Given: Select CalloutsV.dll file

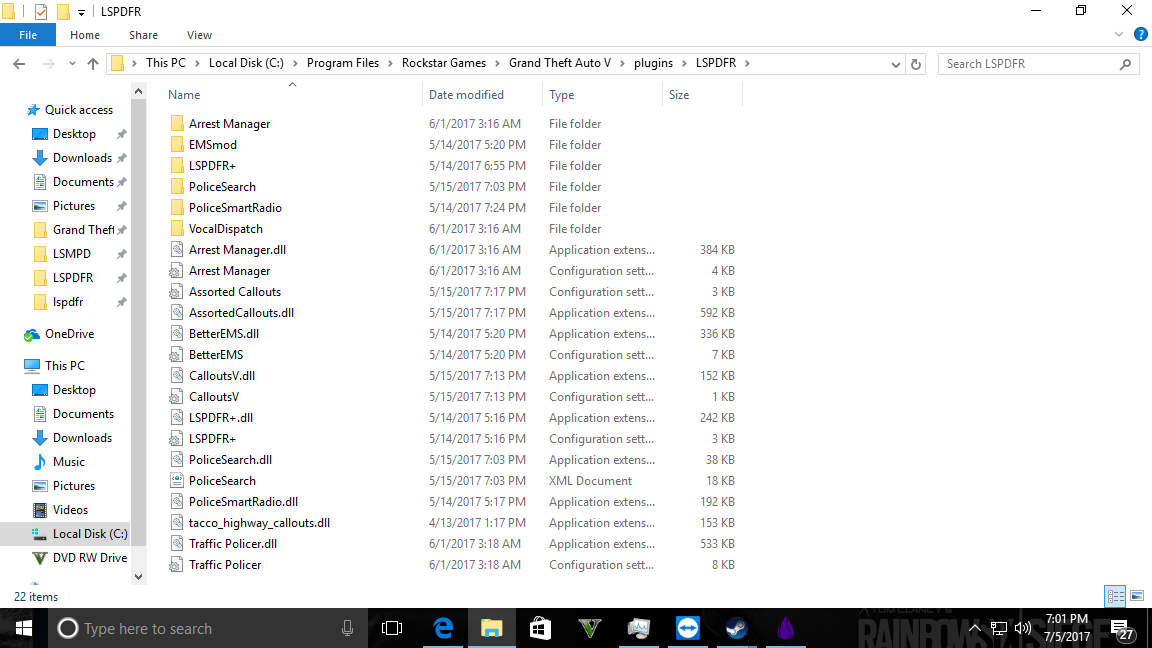Looking at the screenshot, I should point(222,376).
